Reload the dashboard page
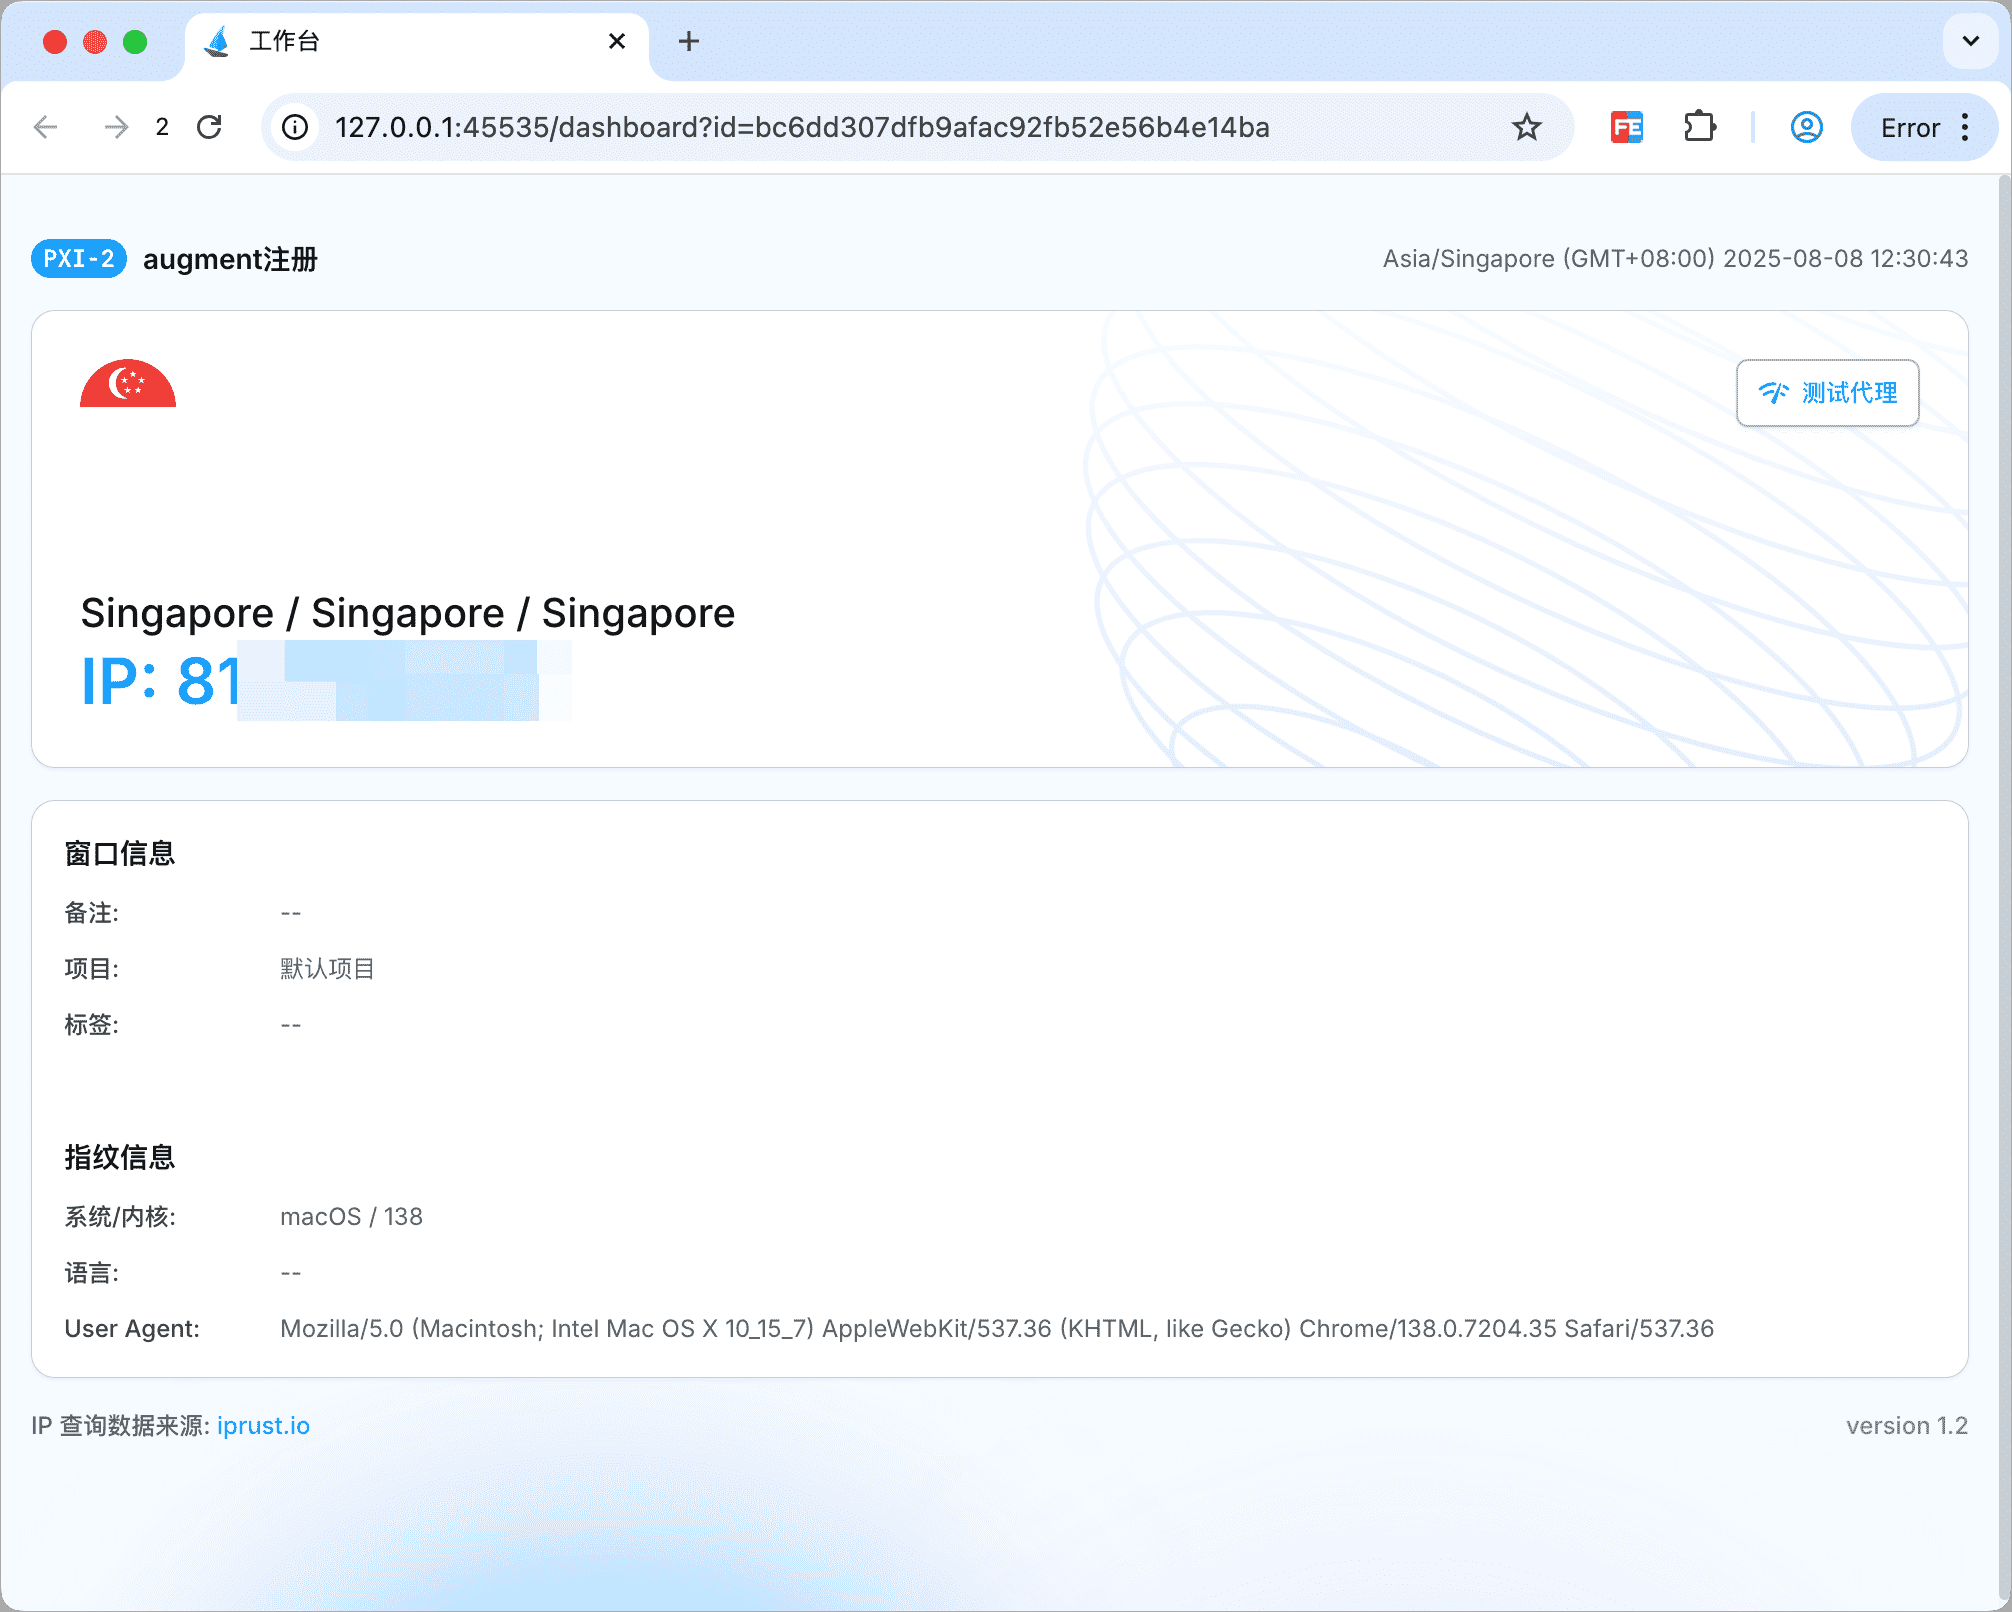This screenshot has height=1612, width=2012. point(210,127)
